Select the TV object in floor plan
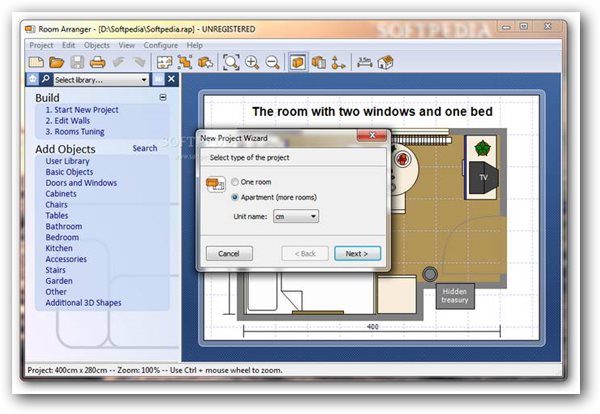Viewport: 600px width, 414px height. [x=483, y=178]
